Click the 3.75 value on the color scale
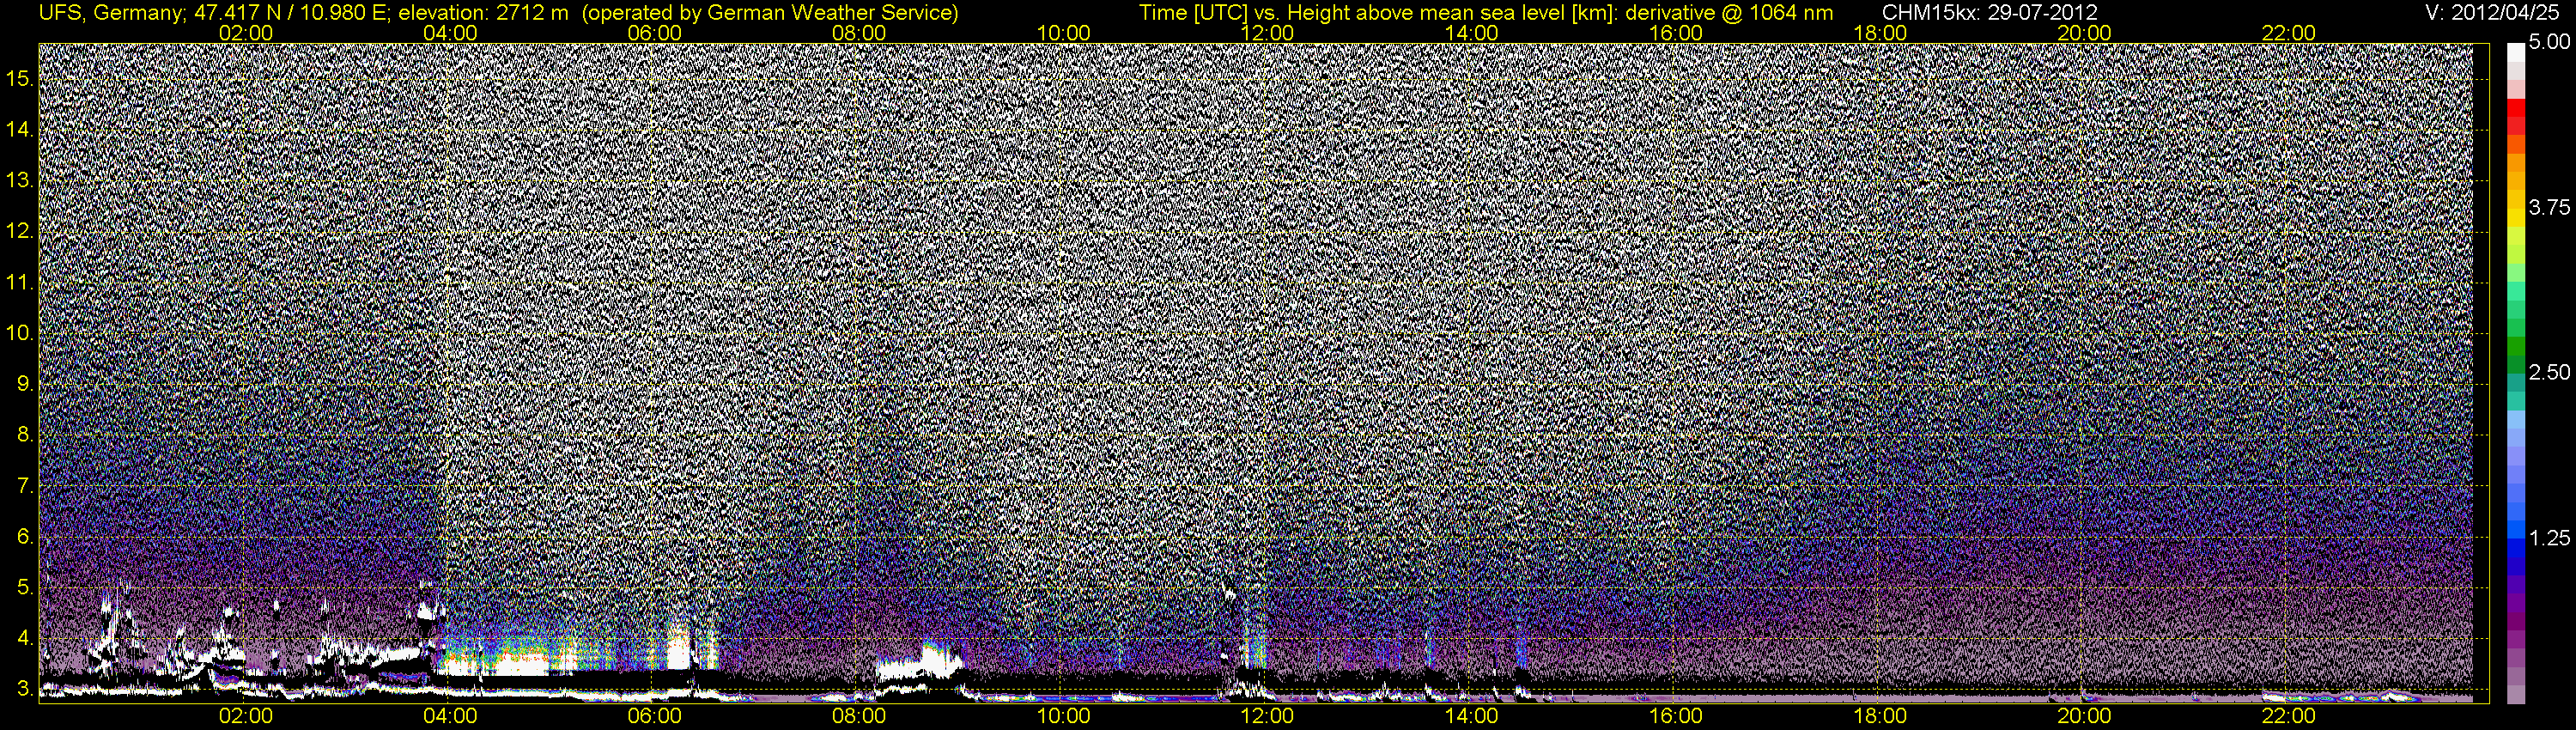Screen dimensions: 2576x730 tap(2549, 207)
